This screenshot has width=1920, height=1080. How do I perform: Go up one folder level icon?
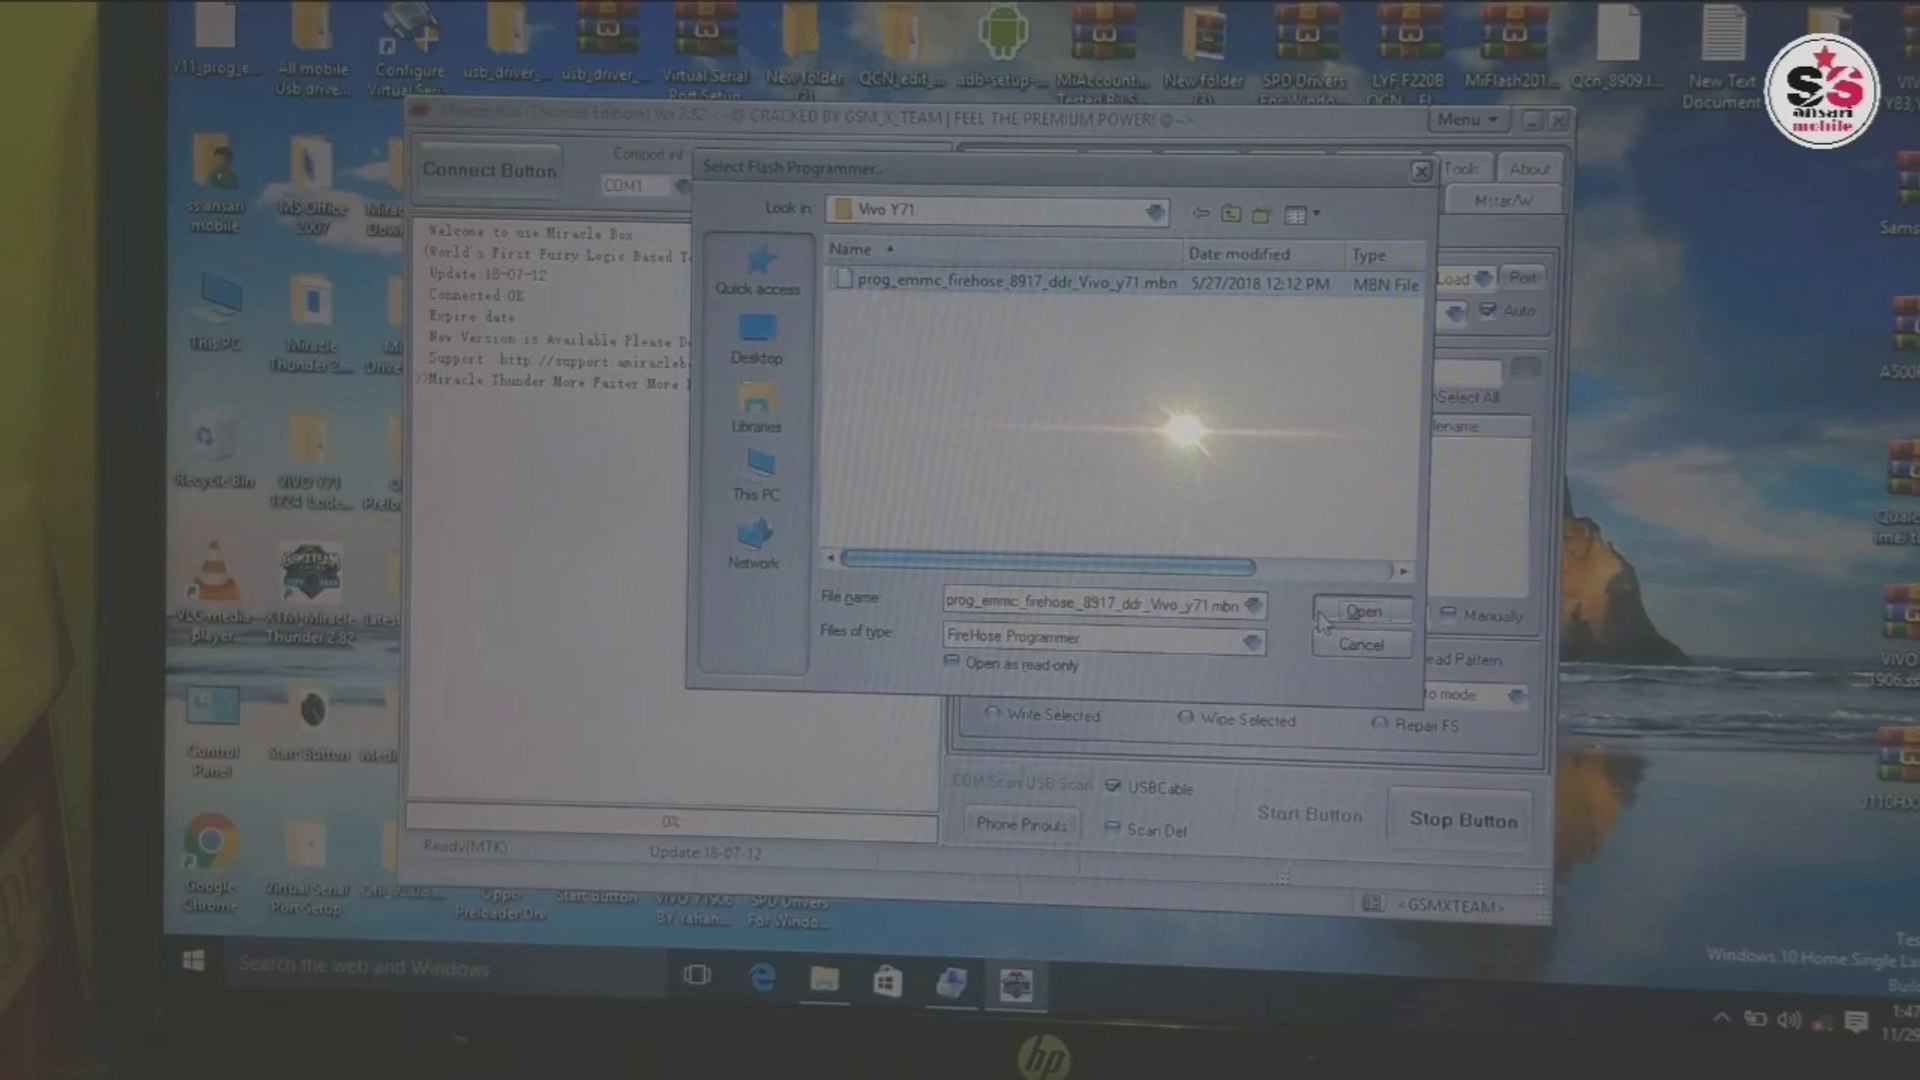[x=1231, y=214]
